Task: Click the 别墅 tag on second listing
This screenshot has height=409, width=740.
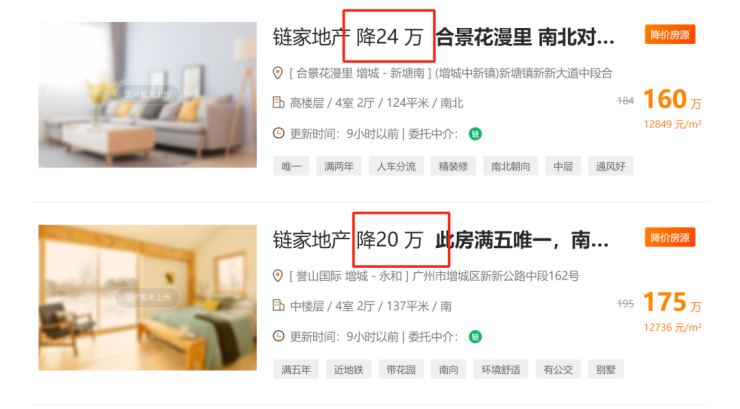Action: tap(605, 369)
